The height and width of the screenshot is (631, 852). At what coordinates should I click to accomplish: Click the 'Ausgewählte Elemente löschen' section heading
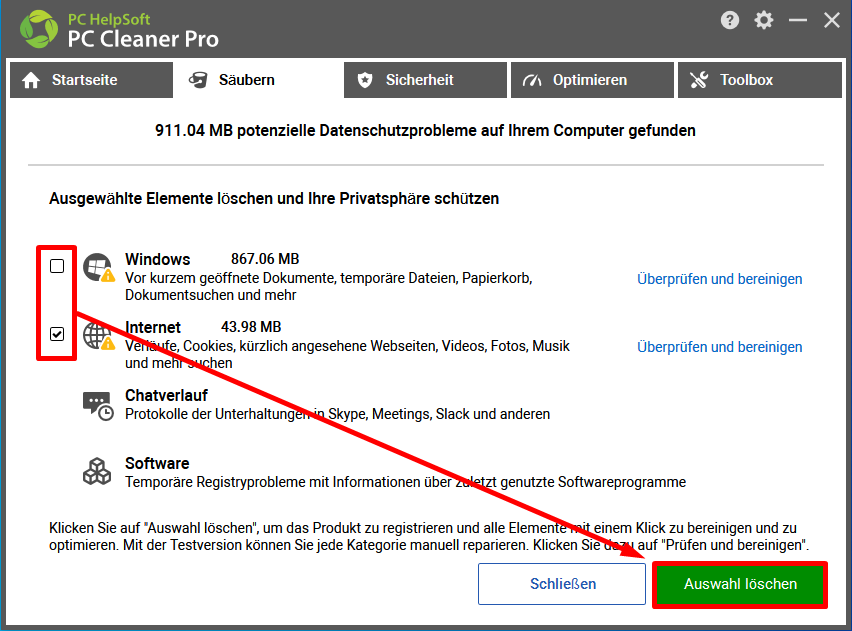[x=274, y=198]
